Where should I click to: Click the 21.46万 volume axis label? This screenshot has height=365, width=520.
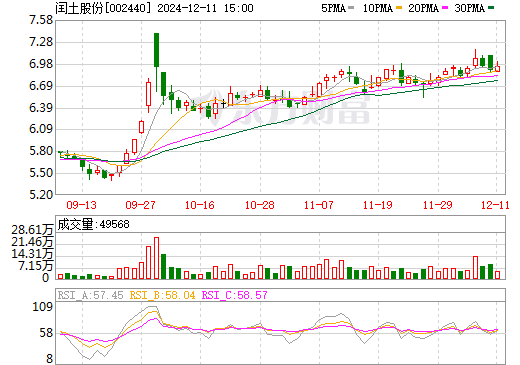(x=32, y=242)
